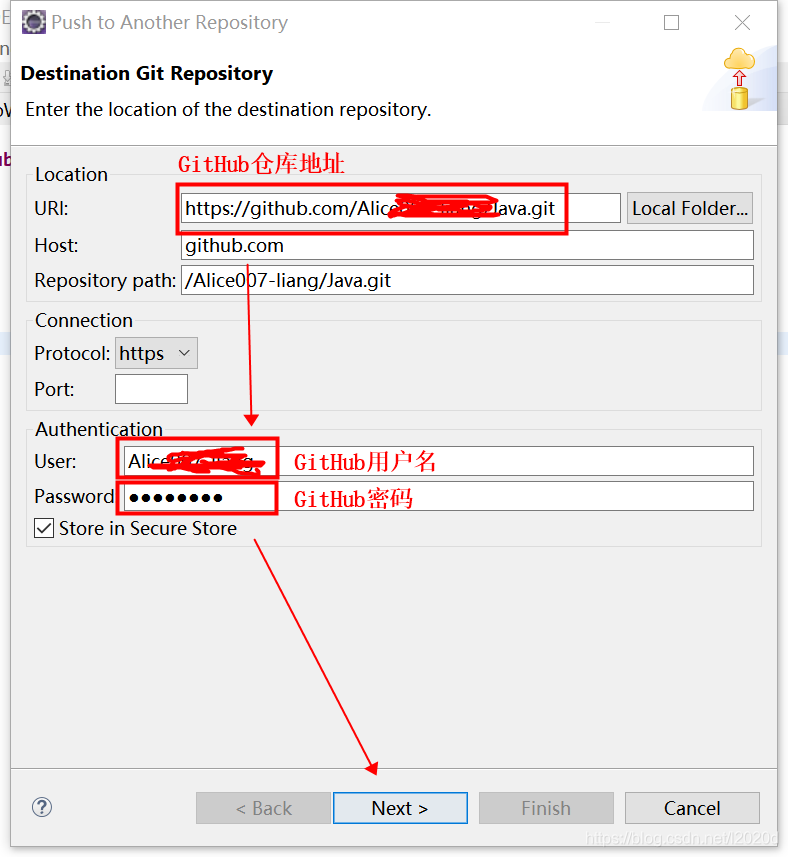Click the Cancel button
Screen dimensions: 788x857
point(692,808)
